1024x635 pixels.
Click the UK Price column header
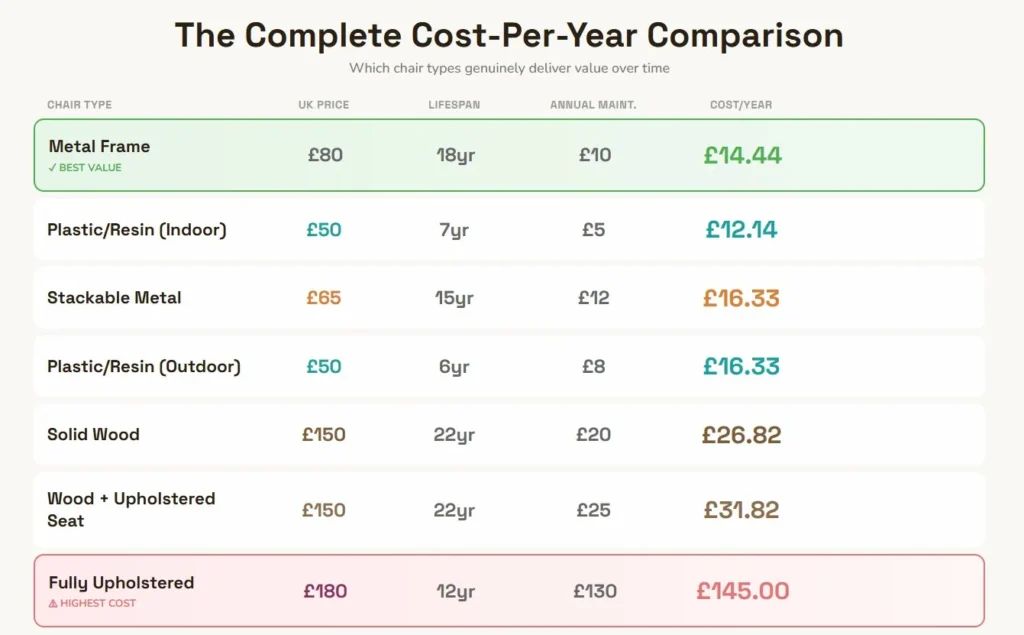(323, 105)
